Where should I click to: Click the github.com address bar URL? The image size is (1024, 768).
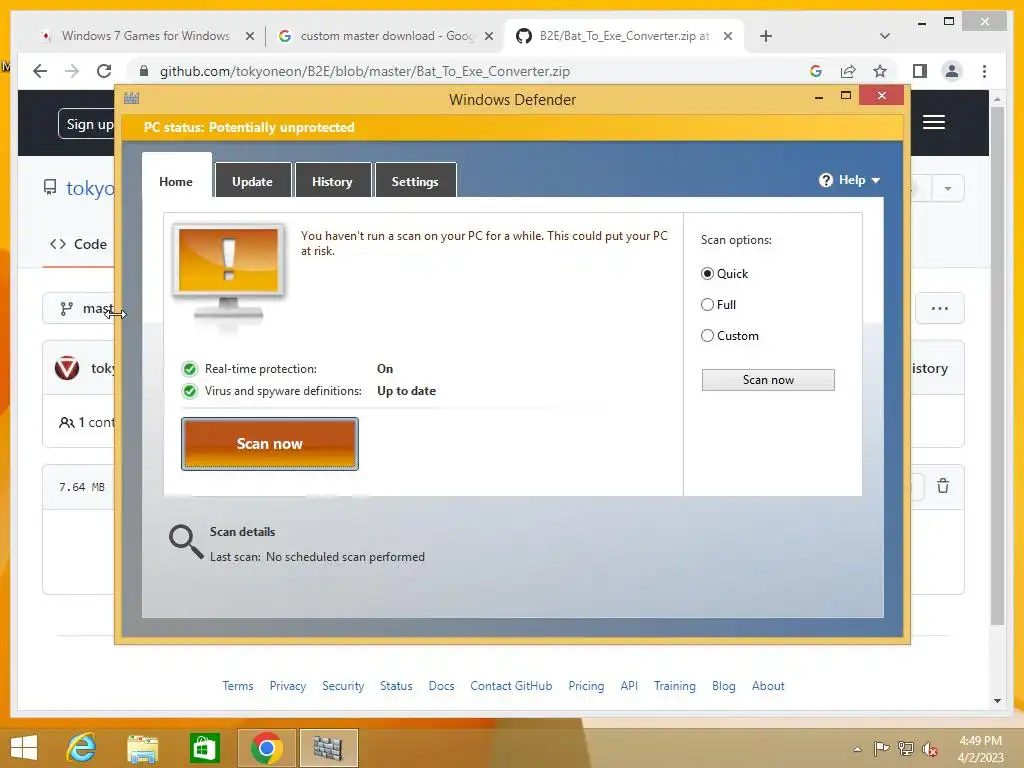[x=365, y=71]
